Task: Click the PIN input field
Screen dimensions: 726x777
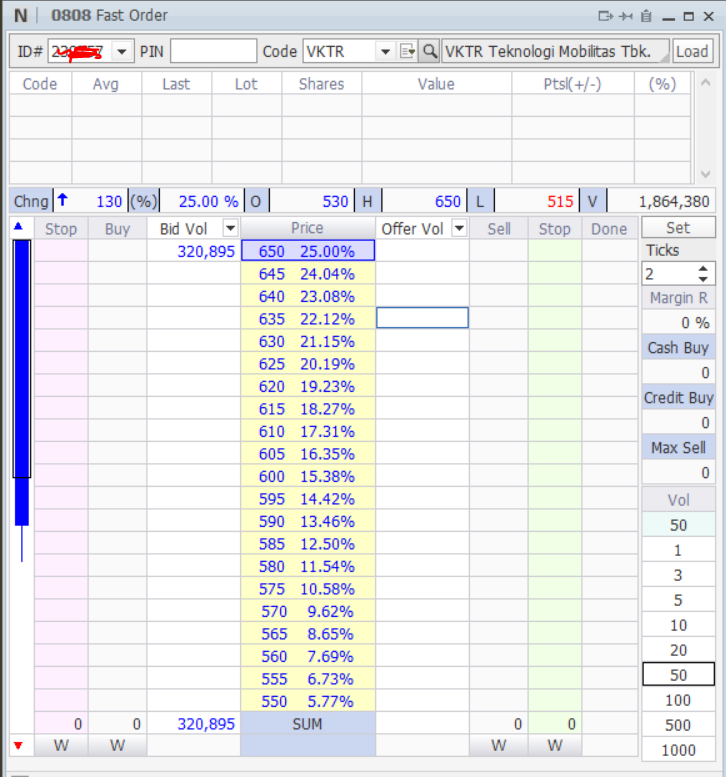Action: (x=213, y=51)
